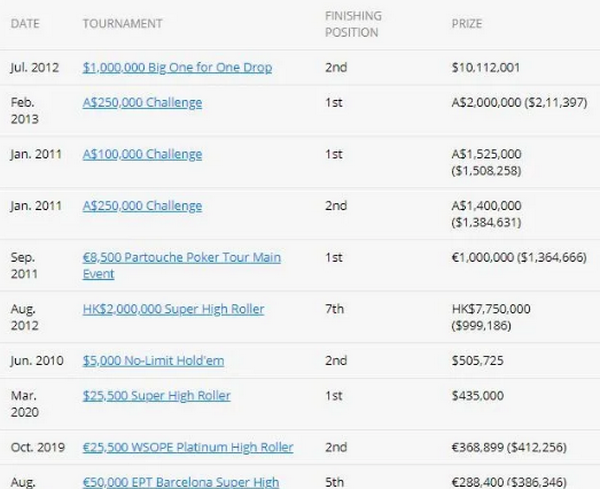The height and width of the screenshot is (489, 600).
Task: Open the €50,000 EPT Barcelona Super High link
Action: point(181,482)
